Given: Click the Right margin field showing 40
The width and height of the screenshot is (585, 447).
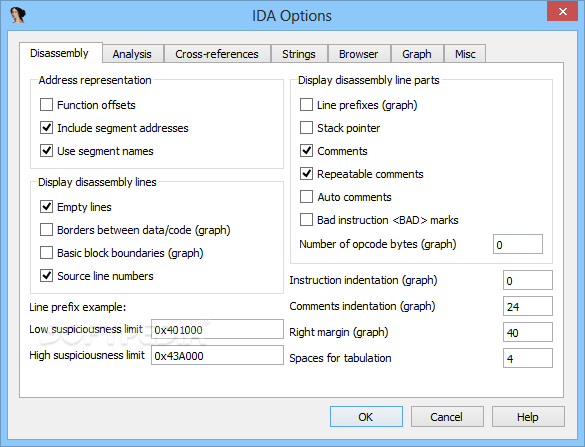Looking at the screenshot, I should point(528,332).
